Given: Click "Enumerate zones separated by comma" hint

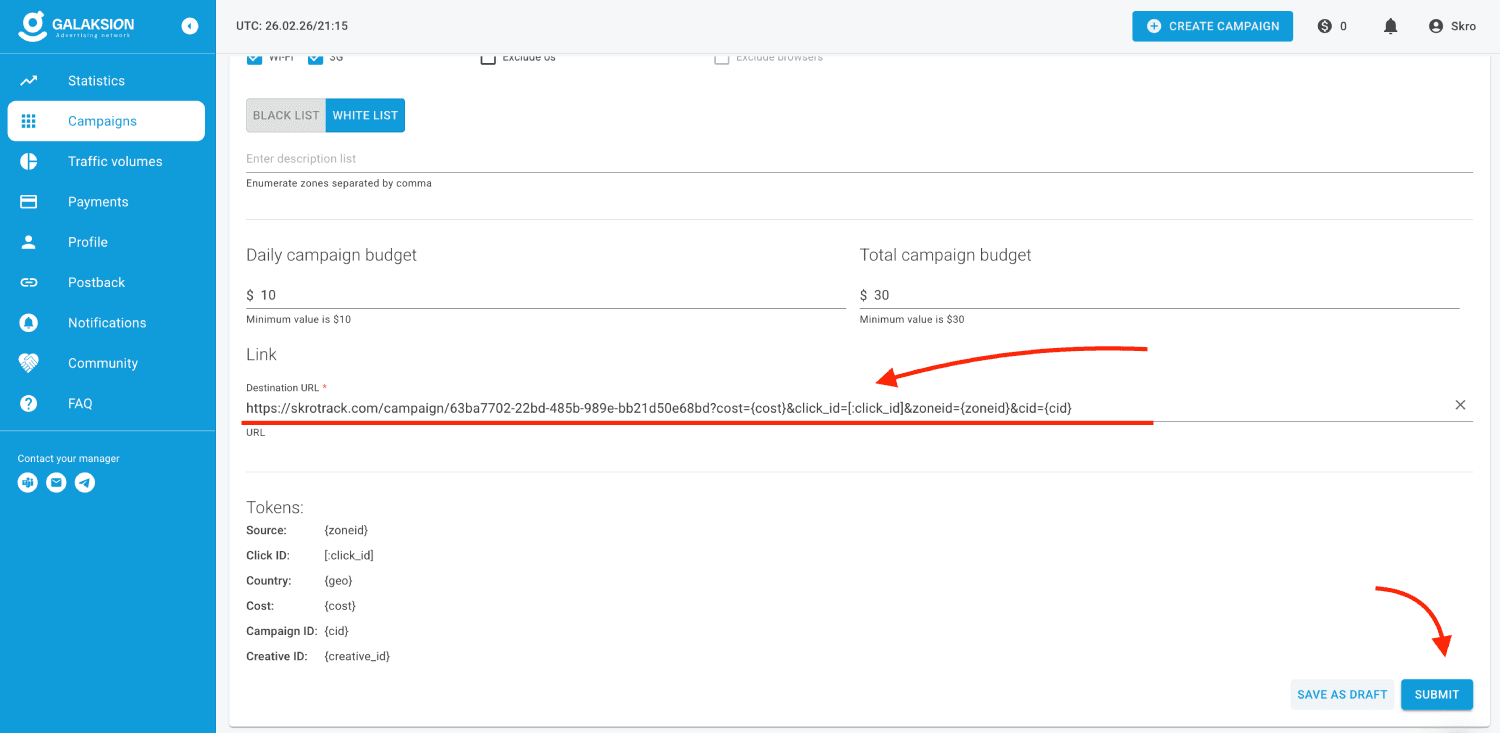Looking at the screenshot, I should tap(339, 184).
